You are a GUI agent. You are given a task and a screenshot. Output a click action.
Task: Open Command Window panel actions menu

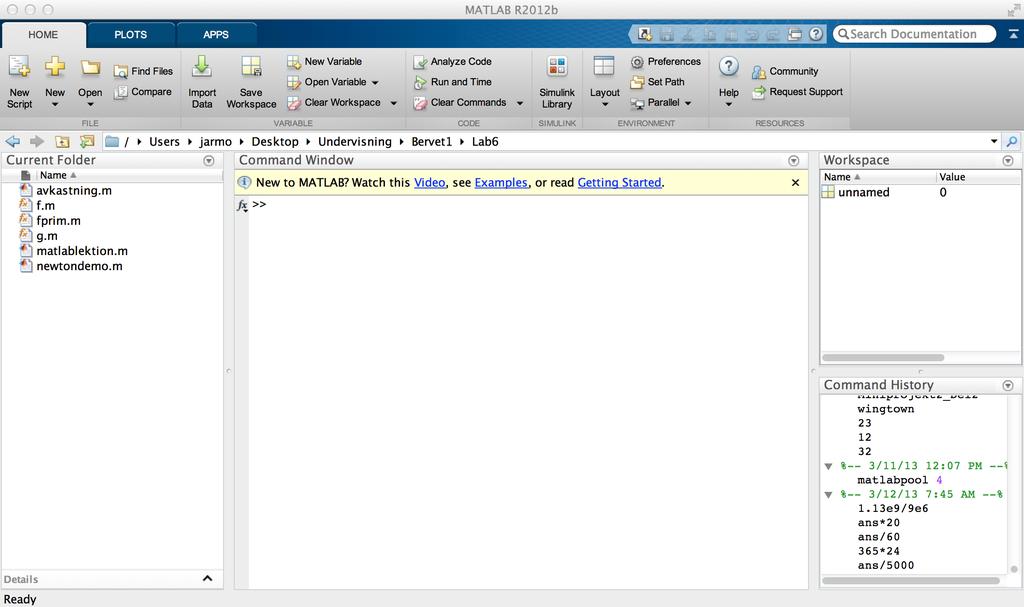pyautogui.click(x=794, y=161)
